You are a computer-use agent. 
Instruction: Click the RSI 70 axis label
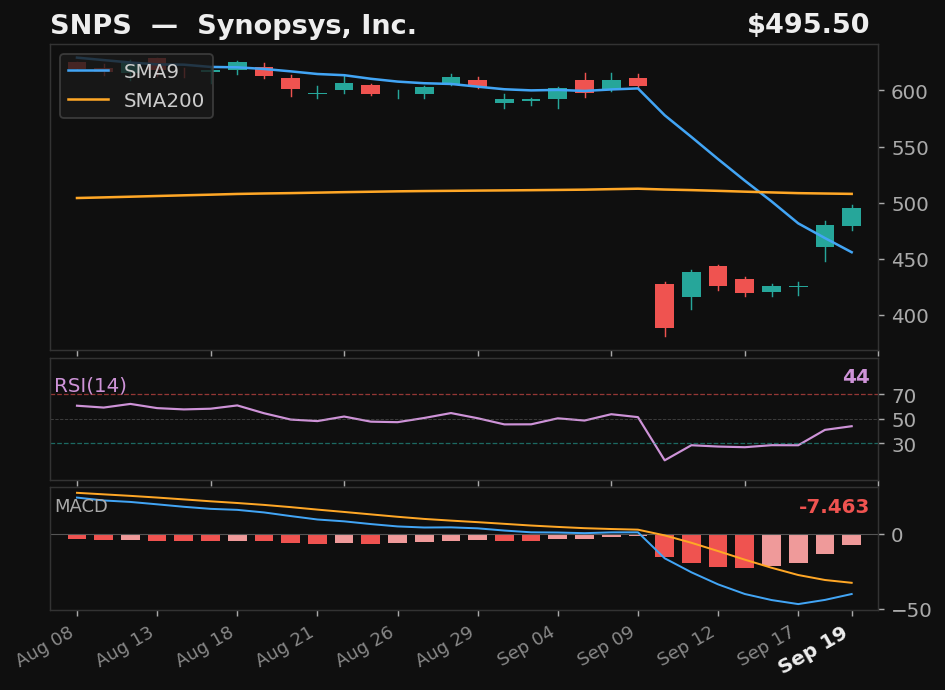(x=904, y=396)
